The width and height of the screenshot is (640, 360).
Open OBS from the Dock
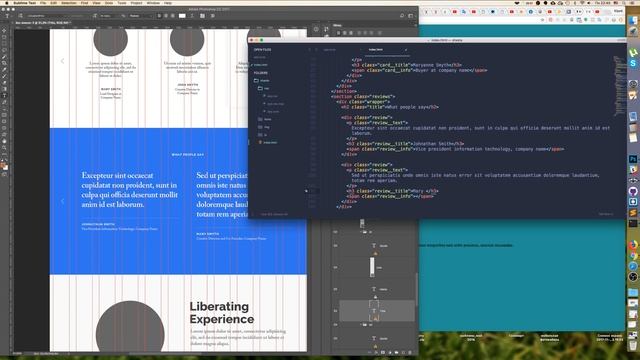633,277
